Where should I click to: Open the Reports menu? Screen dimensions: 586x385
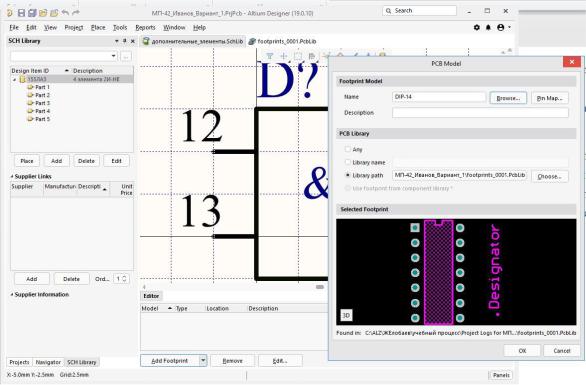(145, 27)
